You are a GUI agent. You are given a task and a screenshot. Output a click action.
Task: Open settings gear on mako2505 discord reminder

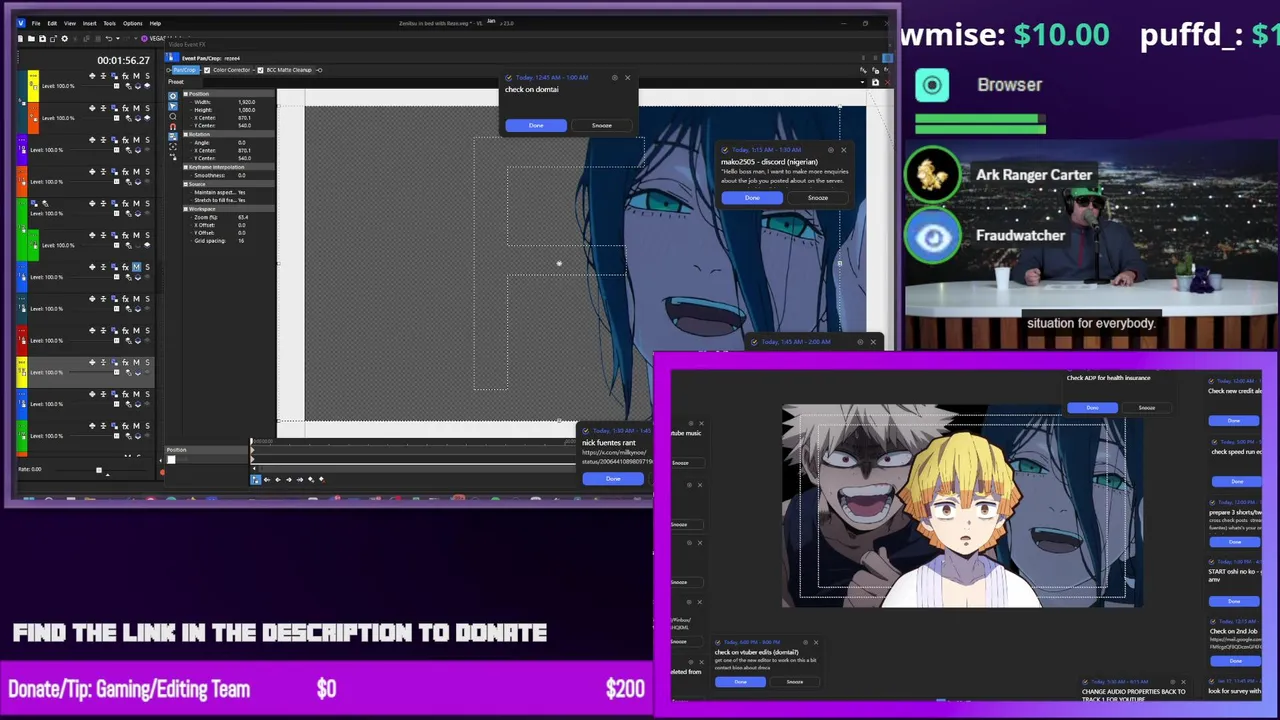tap(831, 150)
